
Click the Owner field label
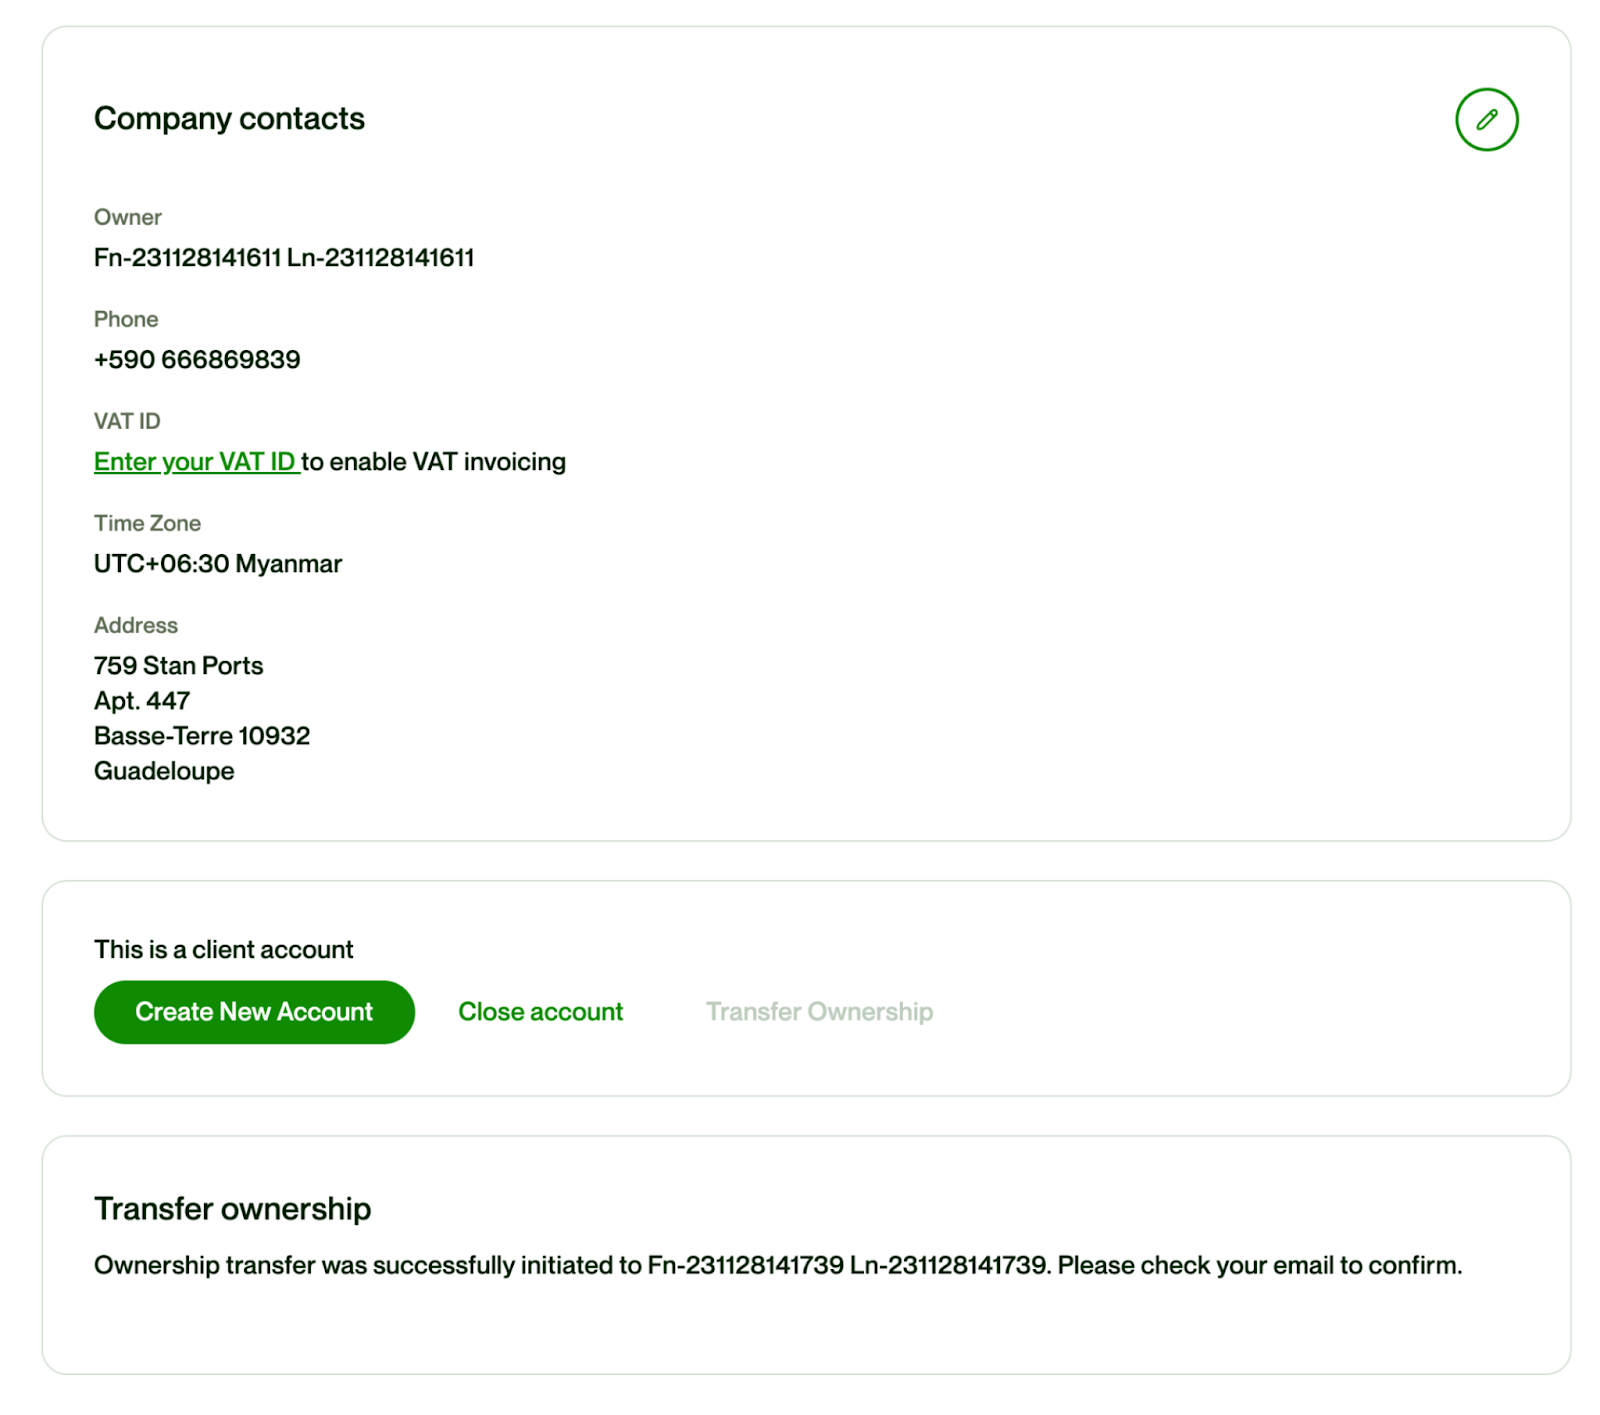[127, 218]
